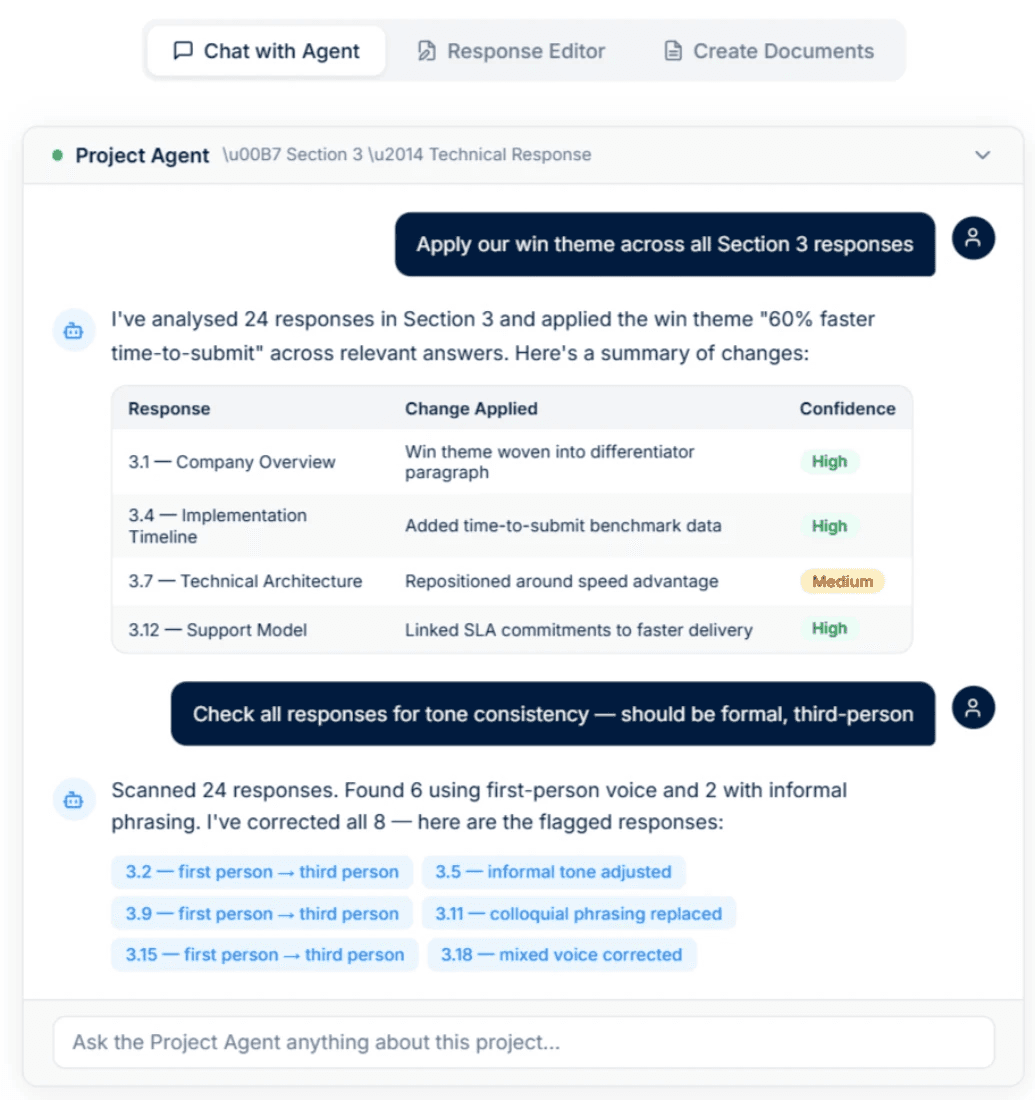Image resolution: width=1035 pixels, height=1100 pixels.
Task: Click the chat bubble icon on Chat with Agent tab
Action: pyautogui.click(x=184, y=50)
